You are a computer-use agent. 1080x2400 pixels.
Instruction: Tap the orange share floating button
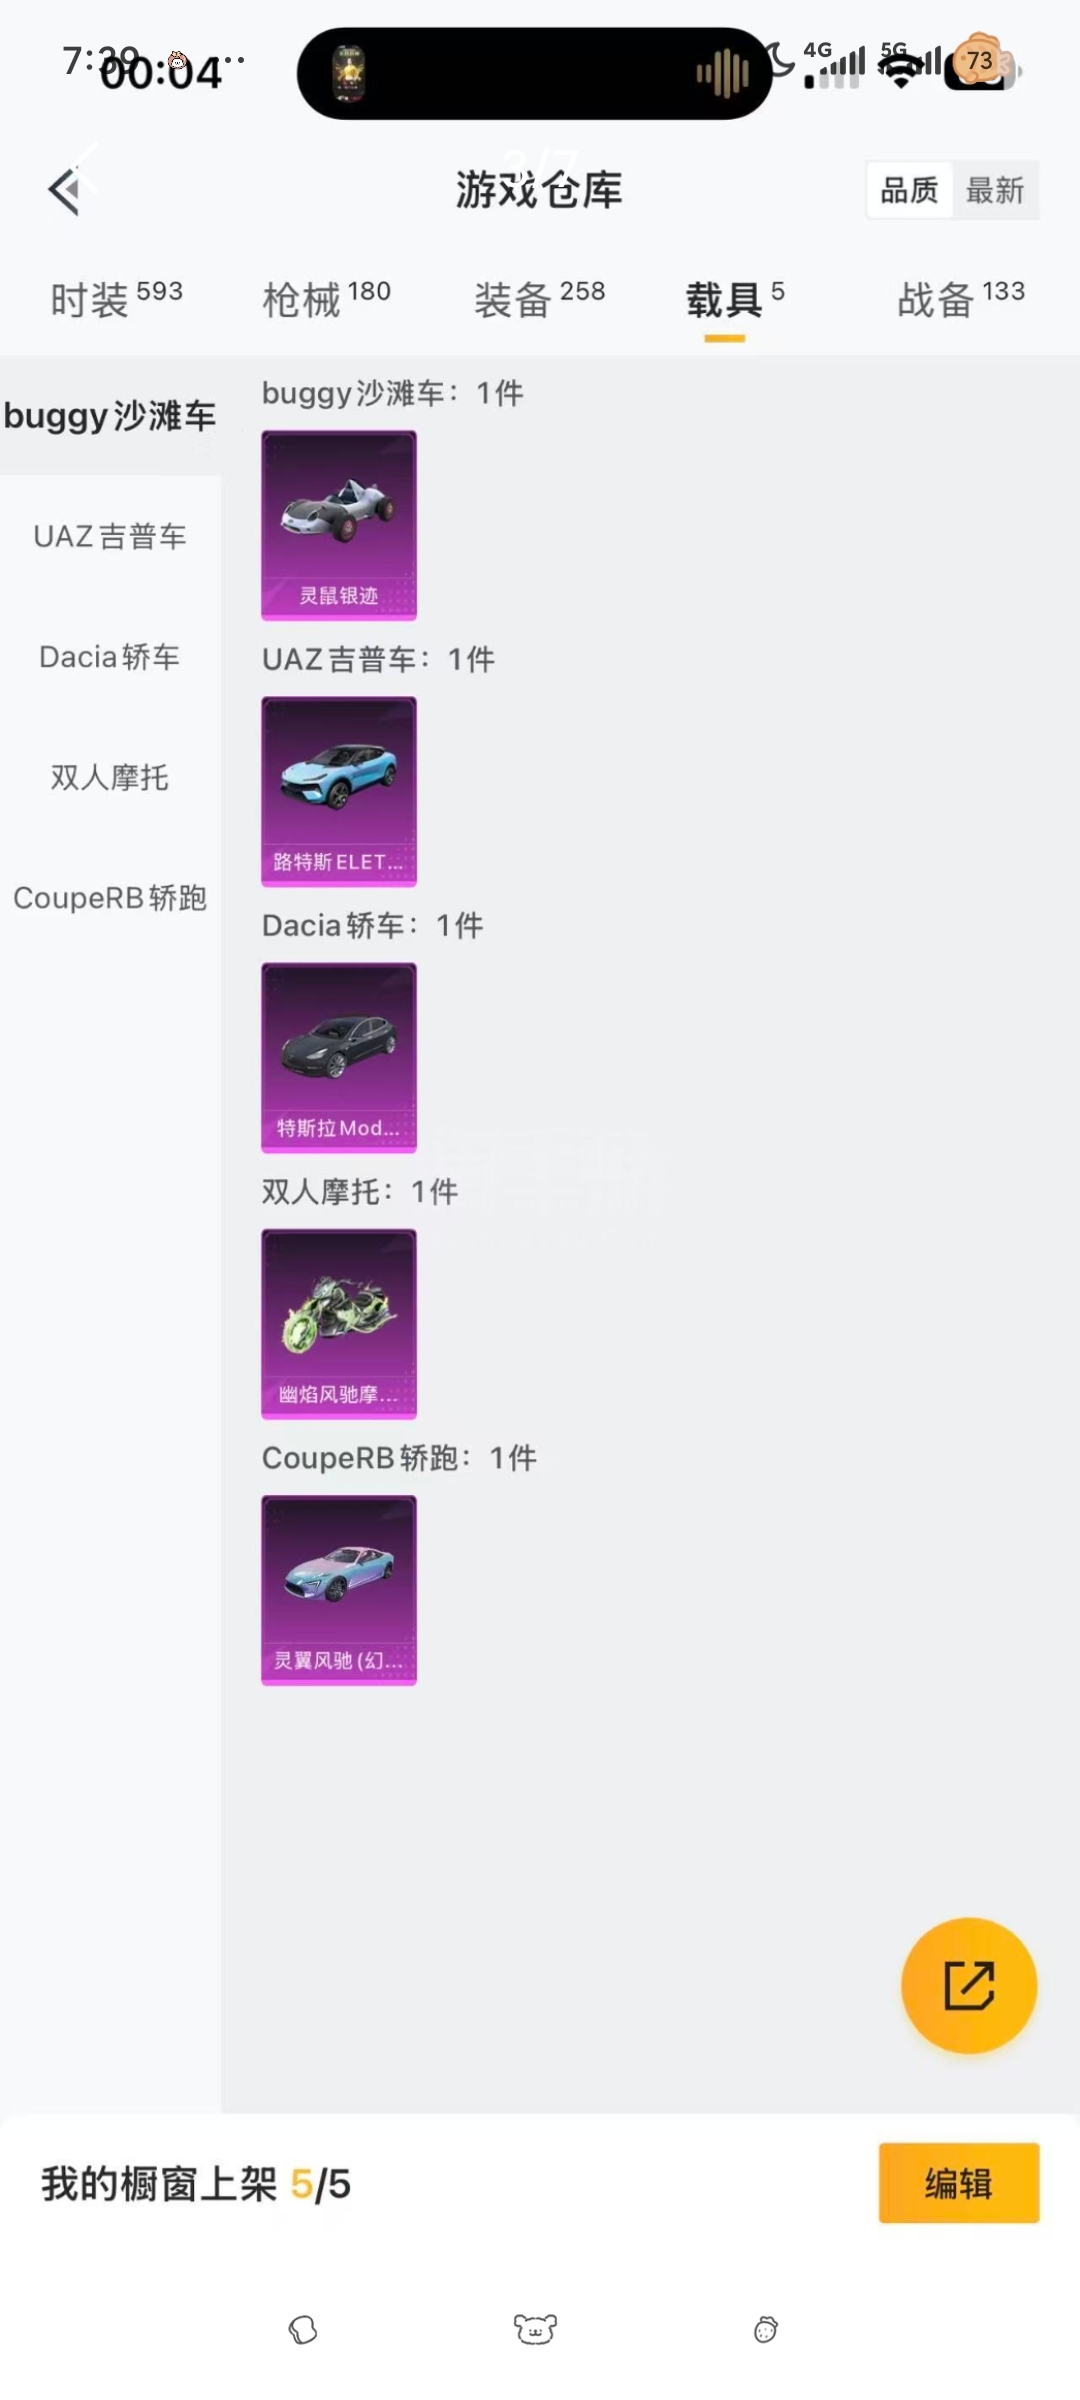click(x=969, y=1985)
